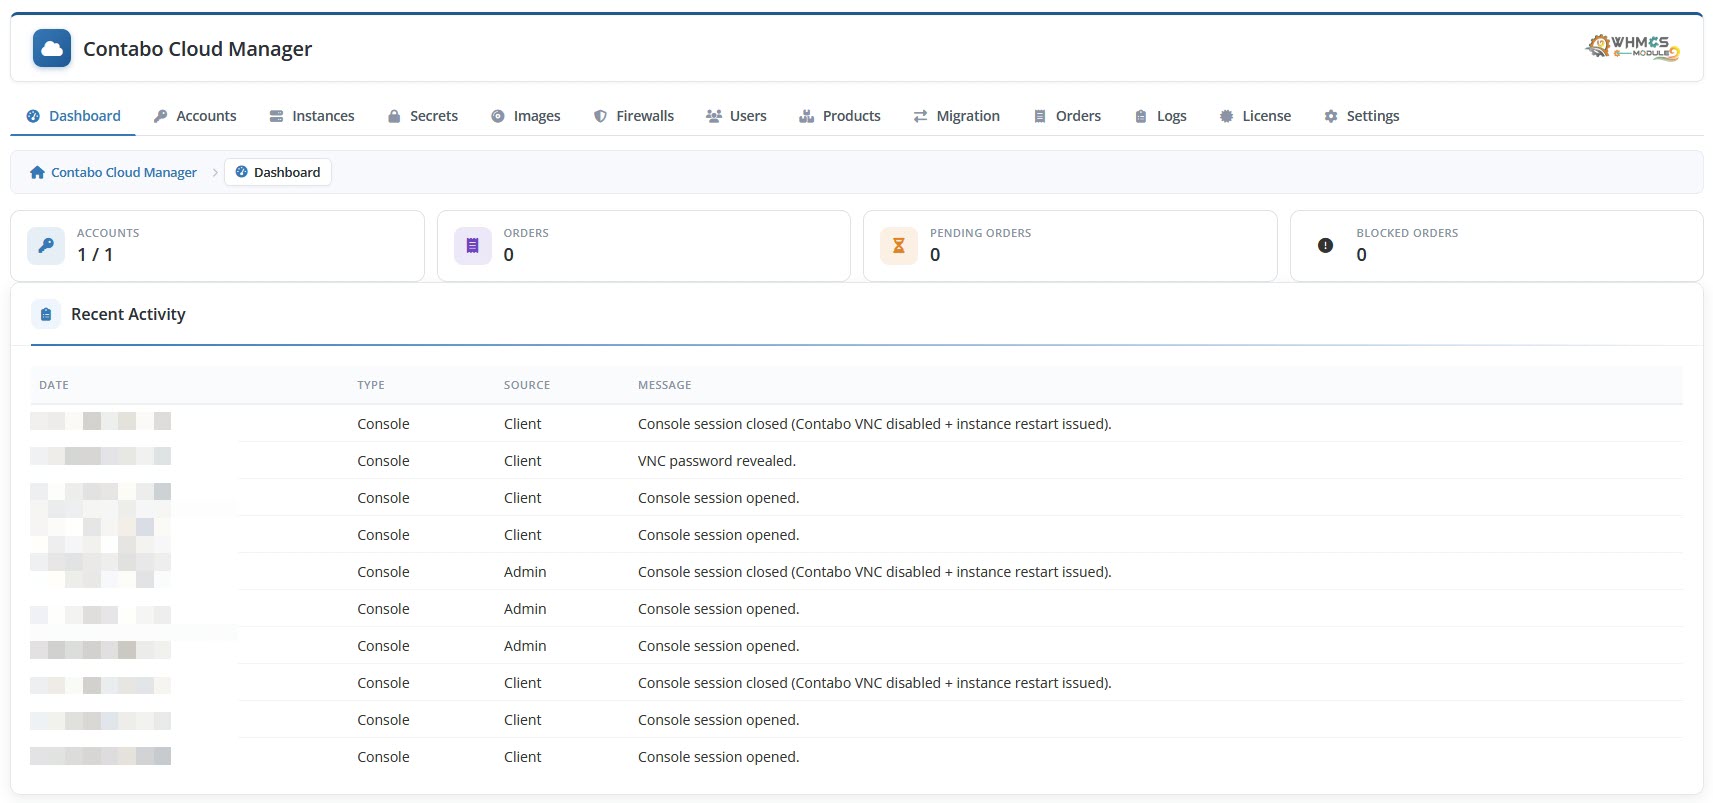Viewport: 1713px width, 803px height.
Task: Open the Images tab
Action: [x=526, y=116]
